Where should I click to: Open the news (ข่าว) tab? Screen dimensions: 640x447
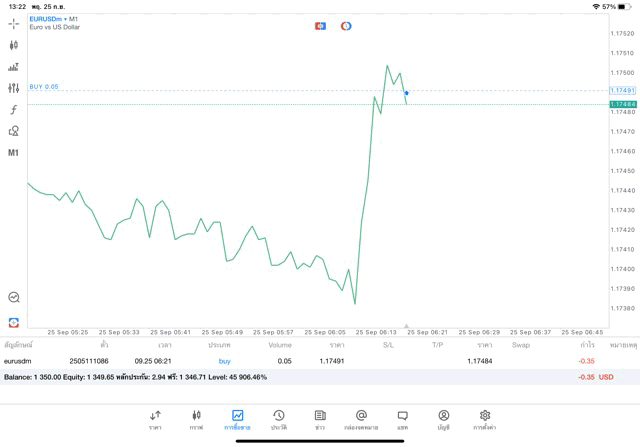pos(320,419)
